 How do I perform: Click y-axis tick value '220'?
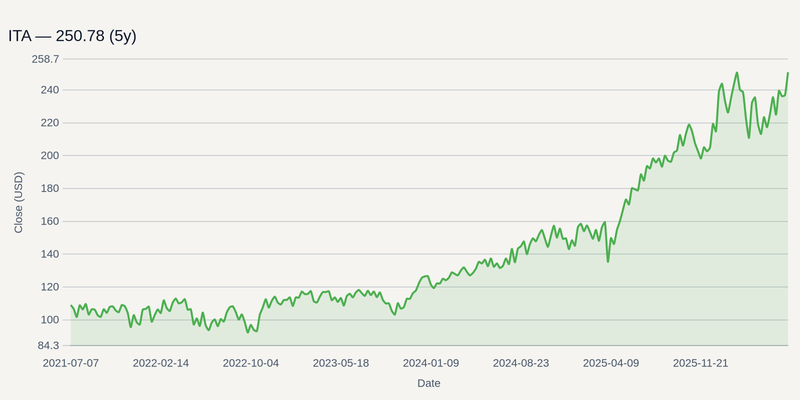[49, 123]
